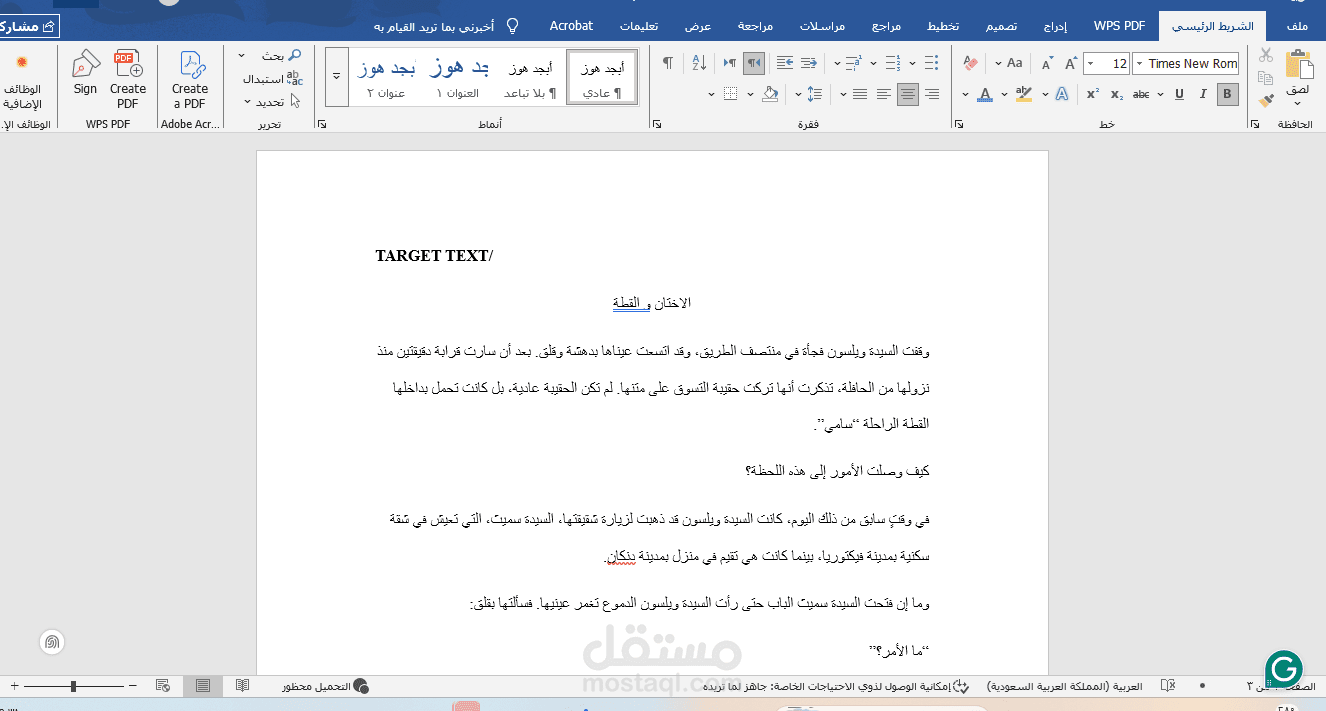Show paragraph marks pilcrow icon
Screen dimensions: 1326x711
coord(668,63)
